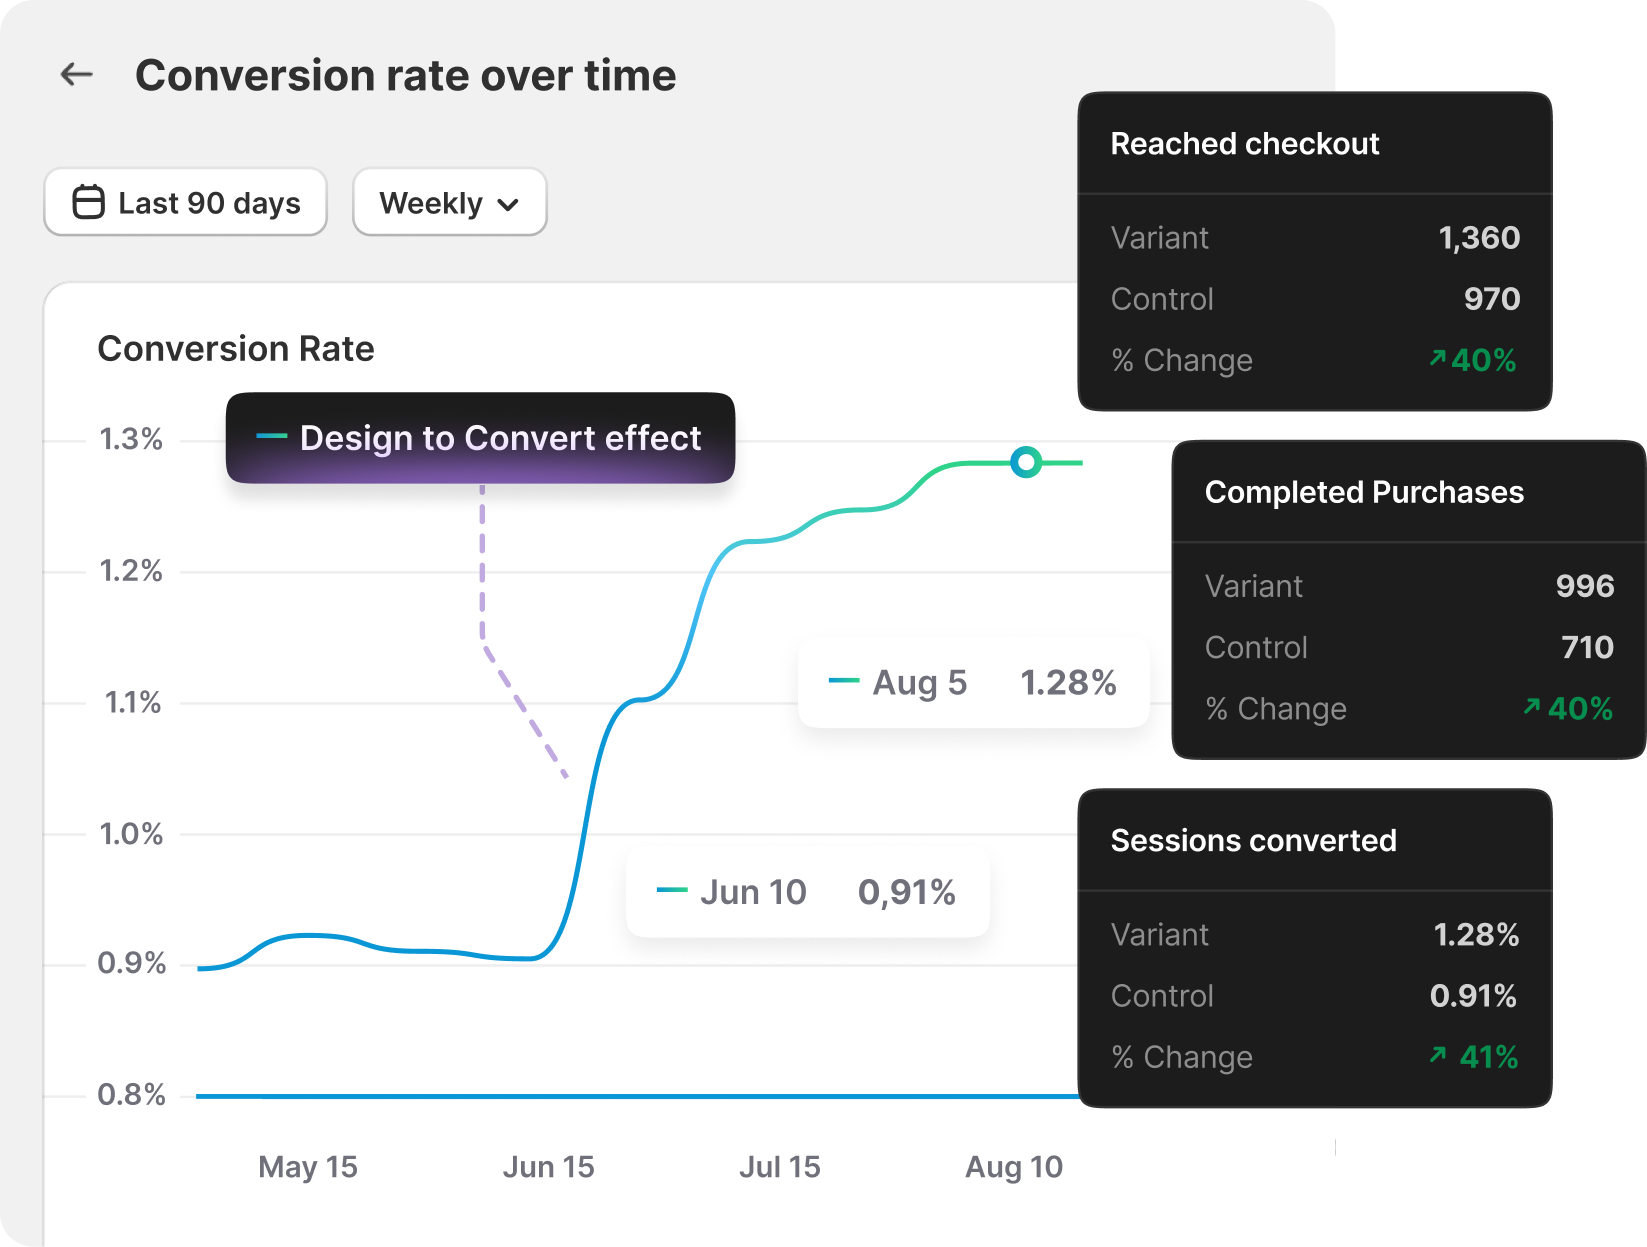Click the 1.1% y-axis label
Image resolution: width=1647 pixels, height=1247 pixels.
click(133, 702)
